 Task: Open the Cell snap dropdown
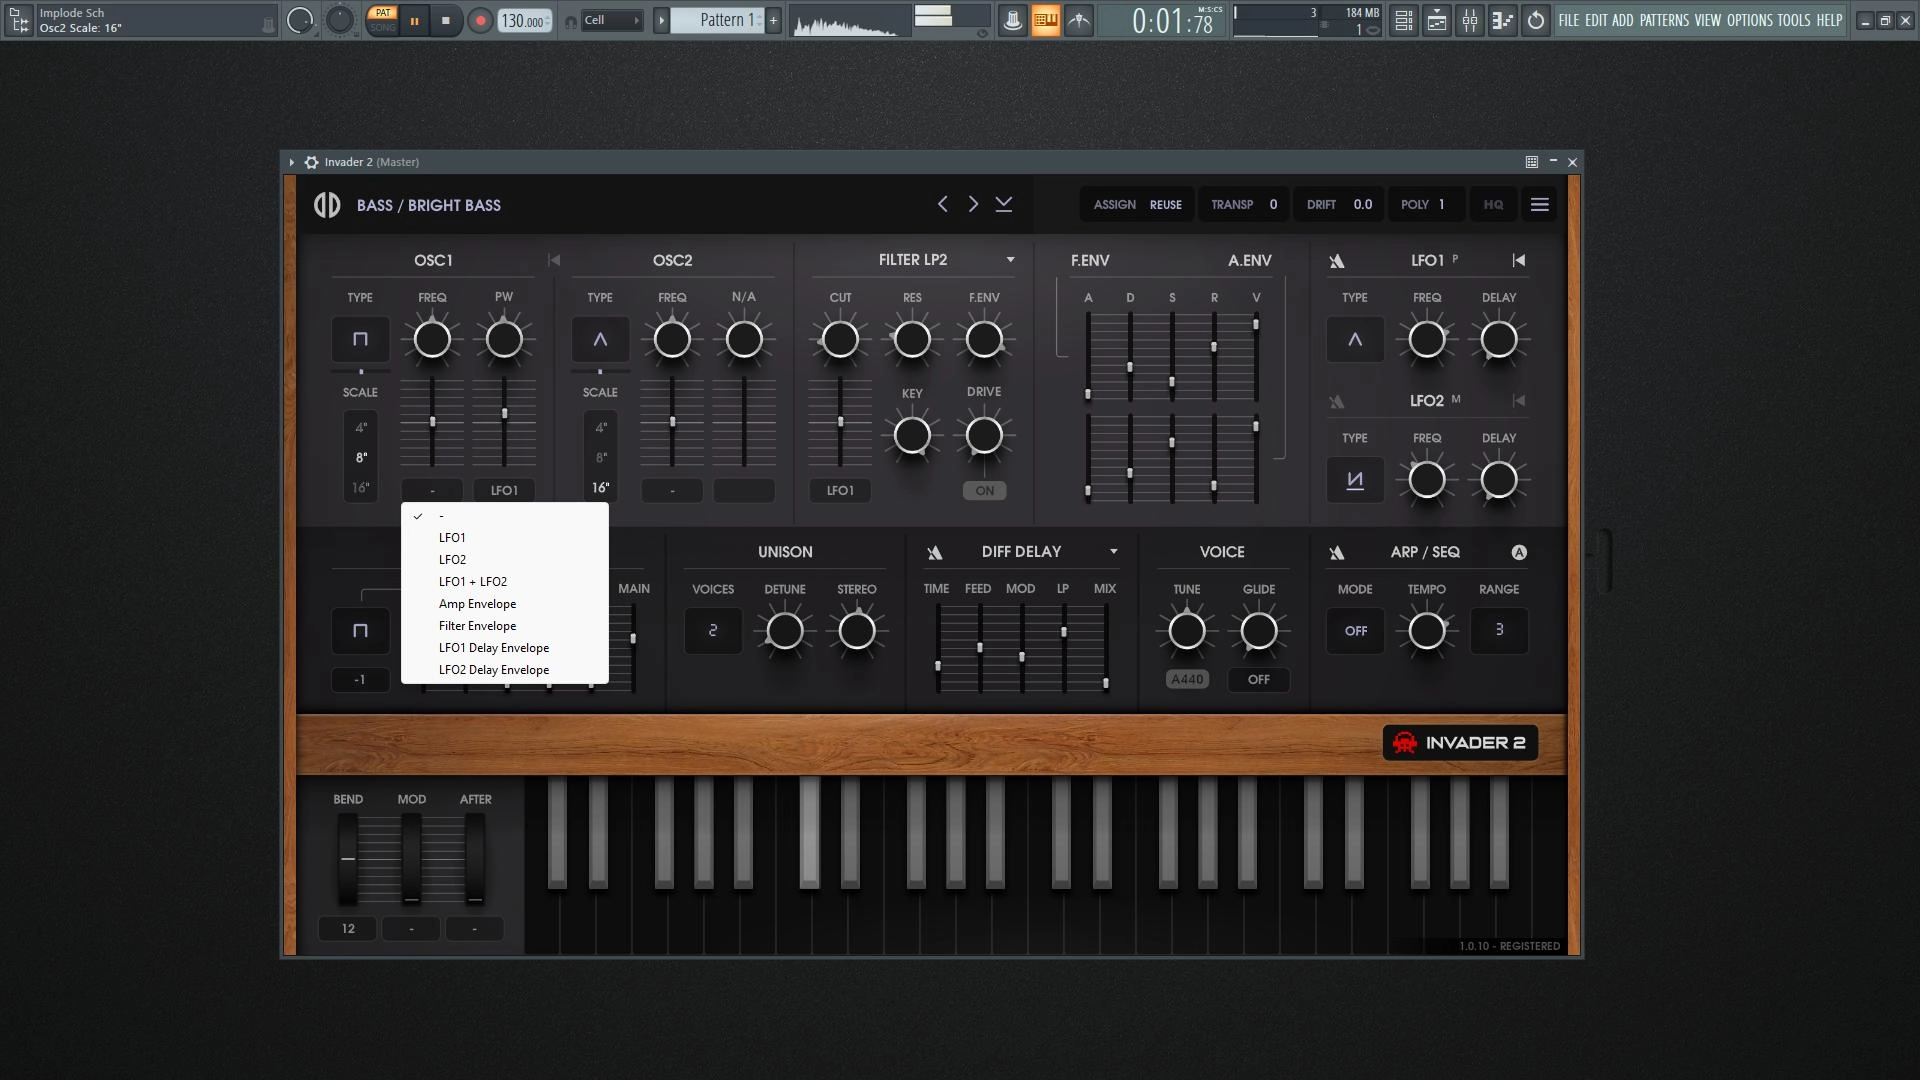[x=610, y=20]
